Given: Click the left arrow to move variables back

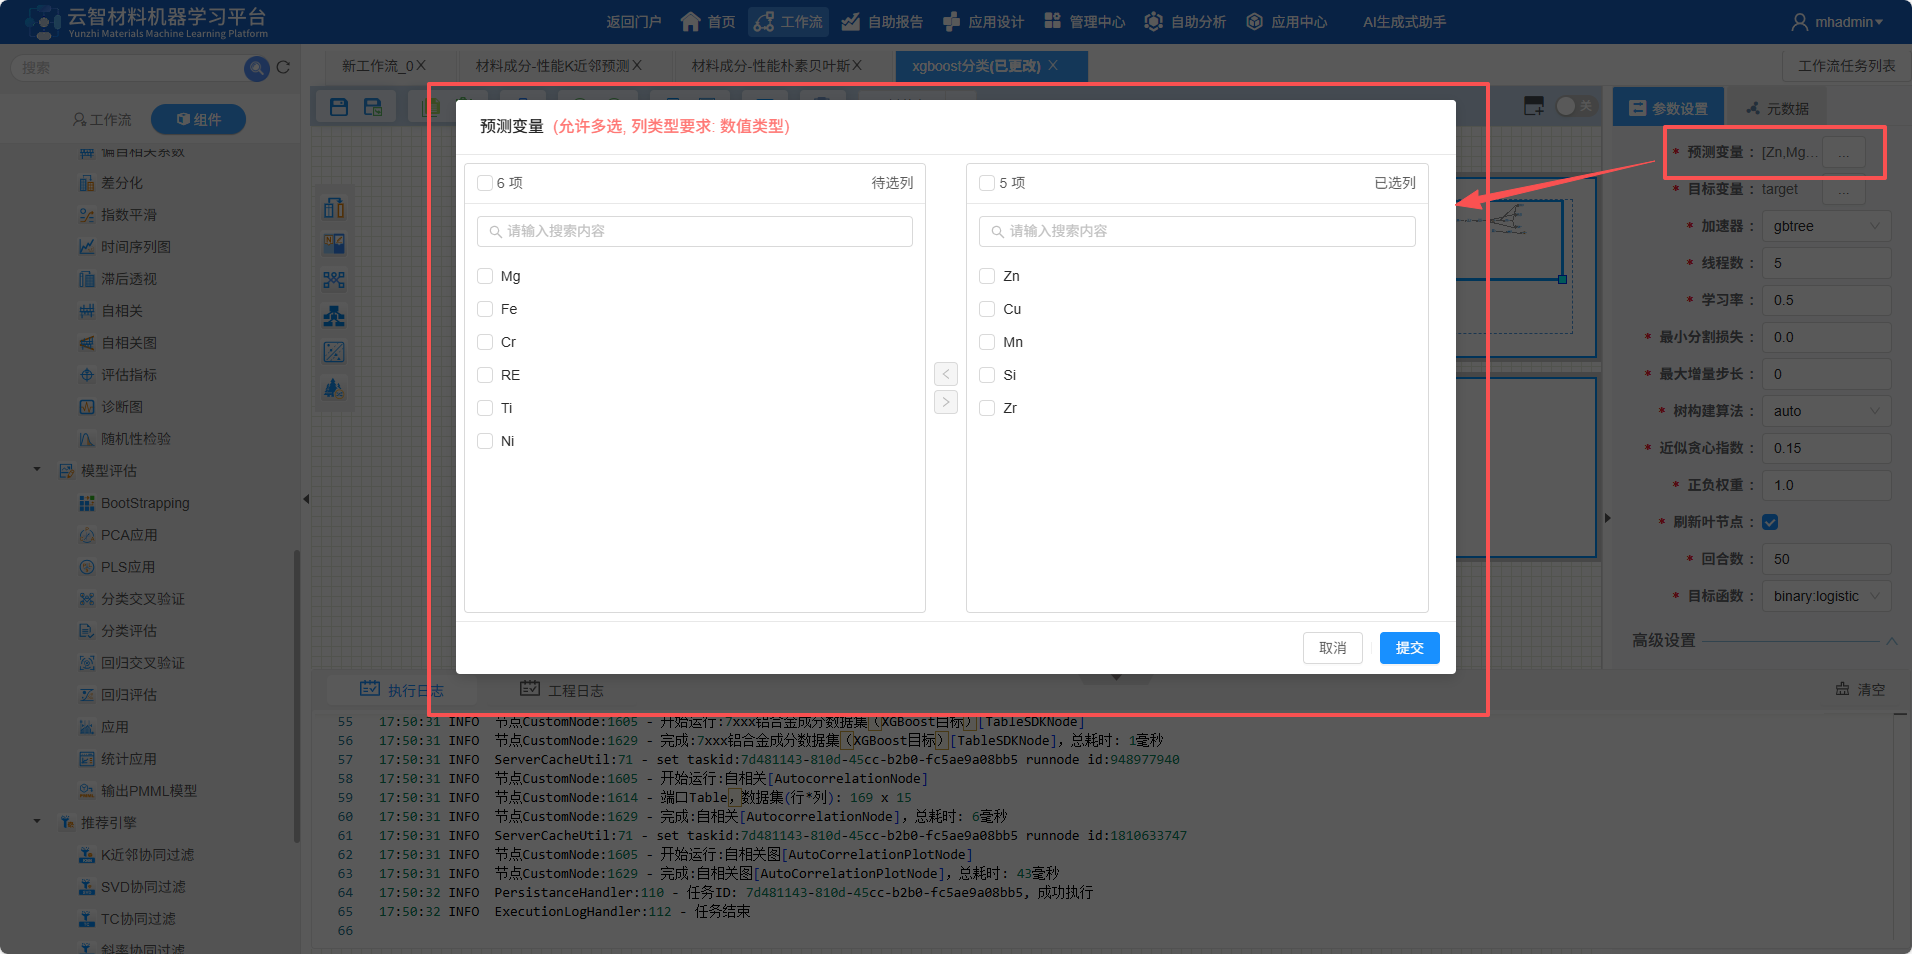Looking at the screenshot, I should (945, 373).
